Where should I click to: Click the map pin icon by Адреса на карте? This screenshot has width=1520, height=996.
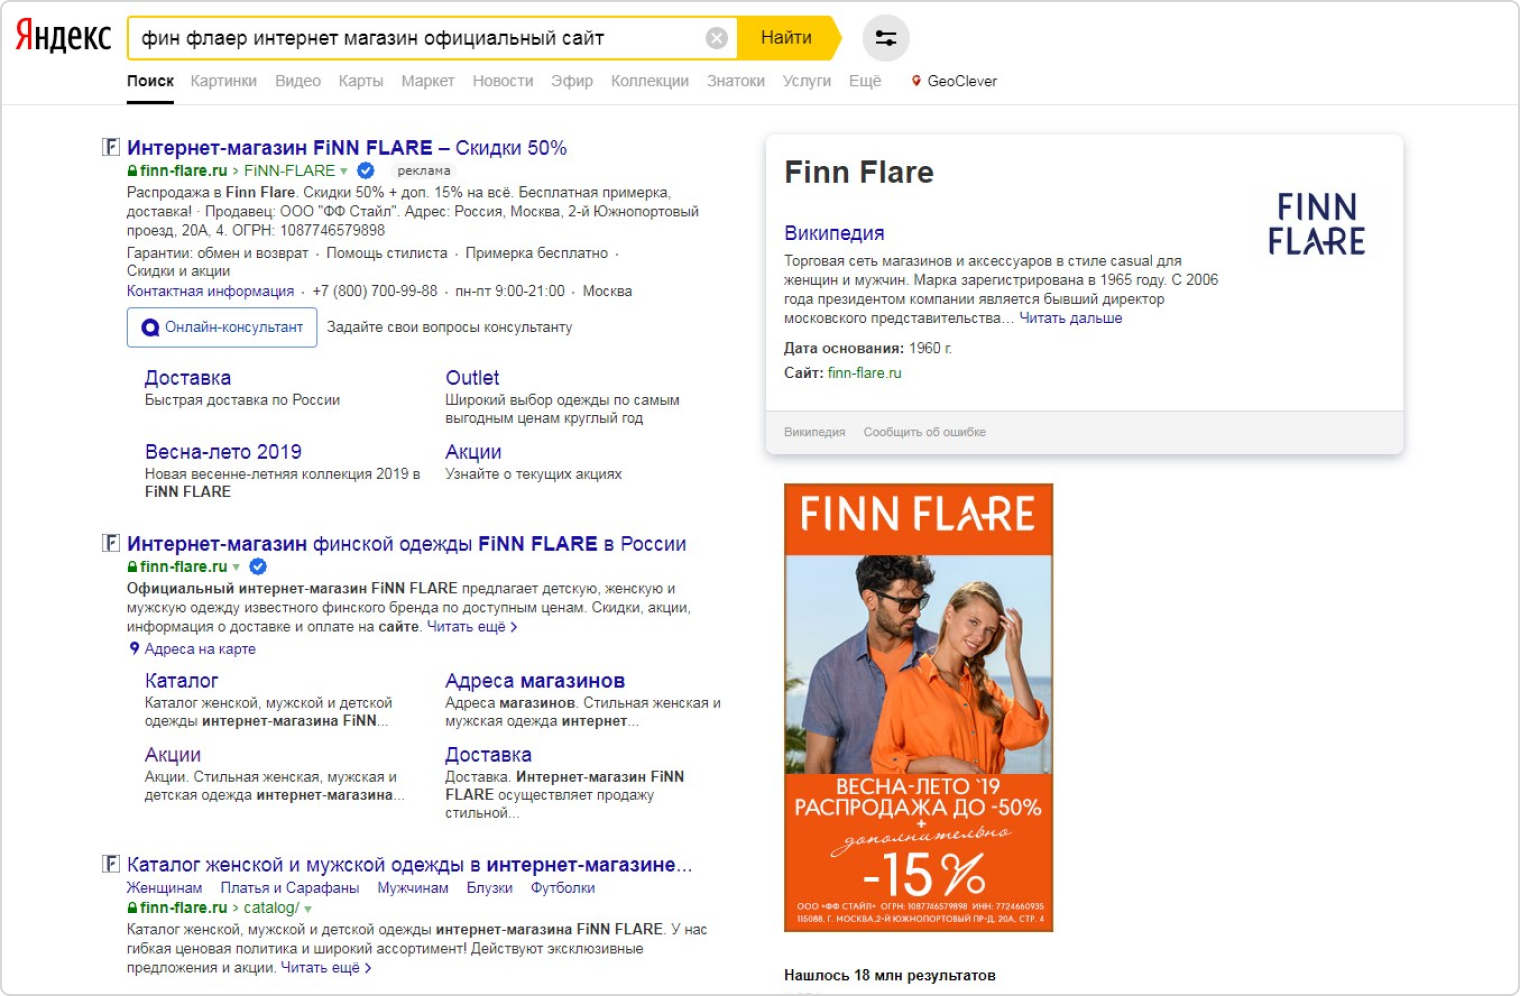click(x=134, y=649)
